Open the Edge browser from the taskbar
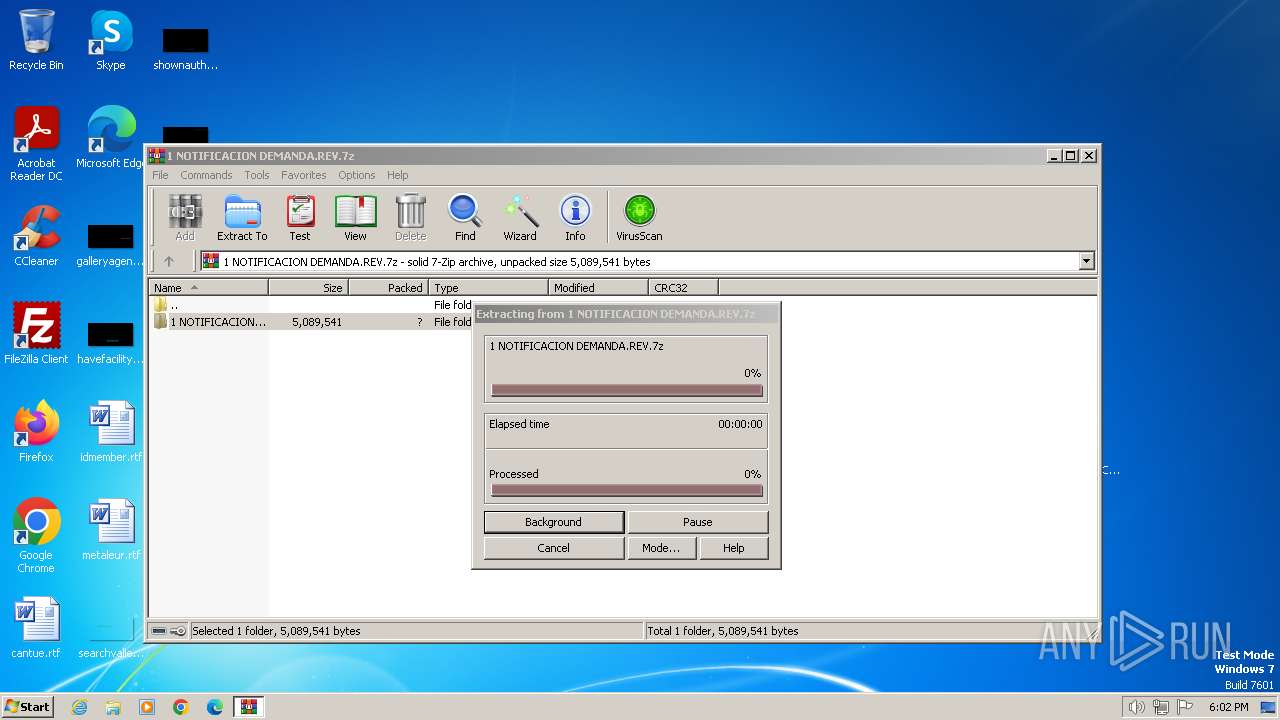This screenshot has height=720, width=1280. (215, 707)
